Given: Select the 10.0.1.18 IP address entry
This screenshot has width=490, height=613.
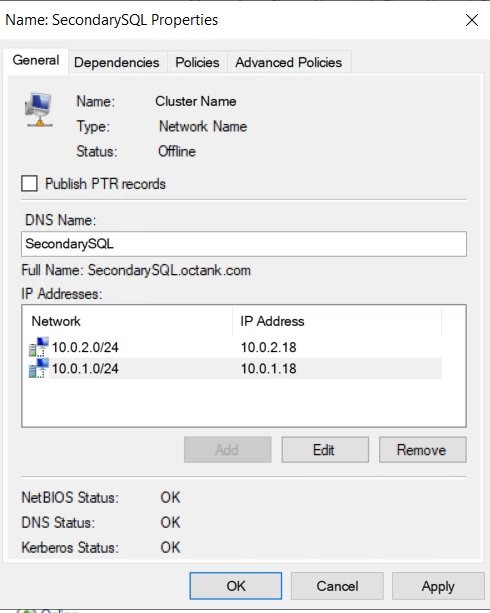Looking at the screenshot, I should pyautogui.click(x=268, y=369).
